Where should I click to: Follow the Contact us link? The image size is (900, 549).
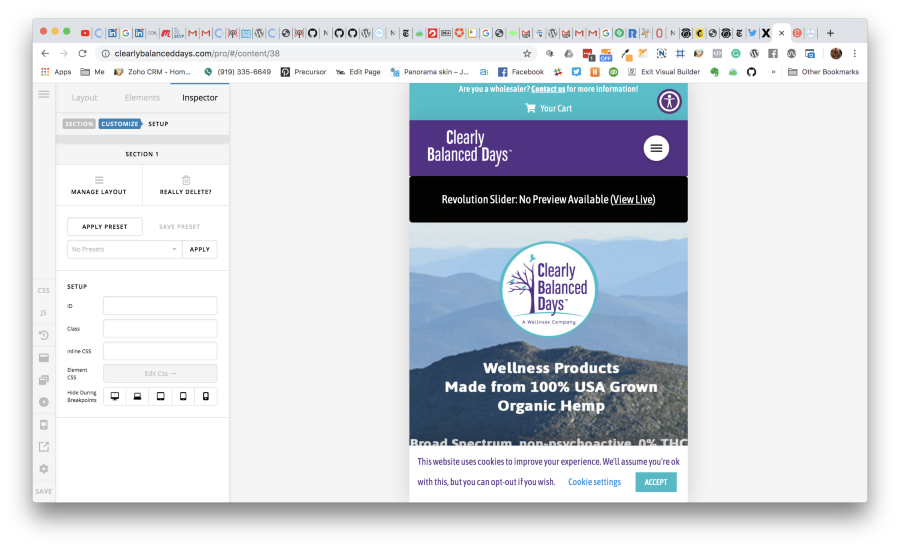pyautogui.click(x=548, y=89)
